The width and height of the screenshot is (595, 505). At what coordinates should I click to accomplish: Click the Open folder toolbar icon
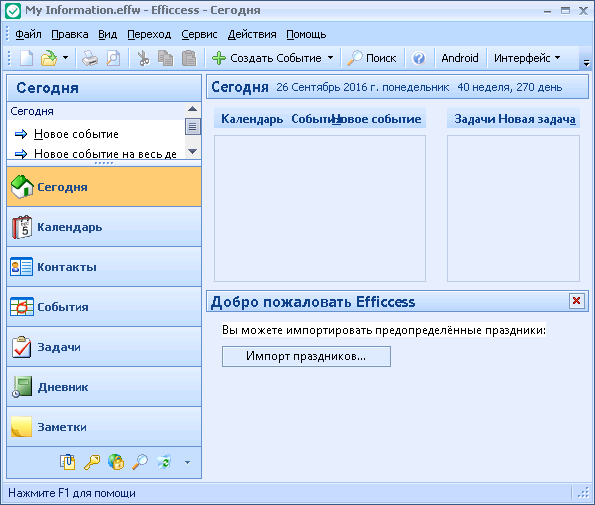[x=49, y=58]
